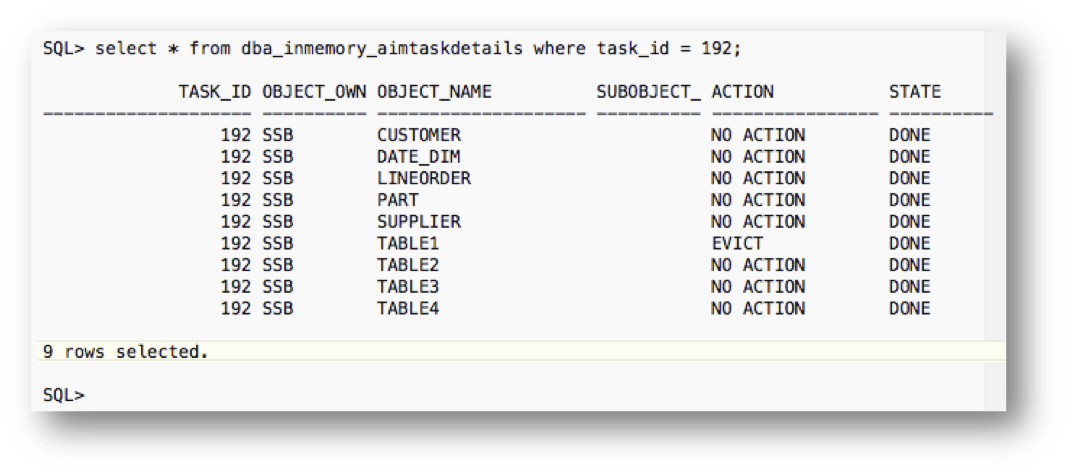Click the ACTION column header
Image resolution: width=1070 pixels, height=474 pixels.
[x=742, y=92]
